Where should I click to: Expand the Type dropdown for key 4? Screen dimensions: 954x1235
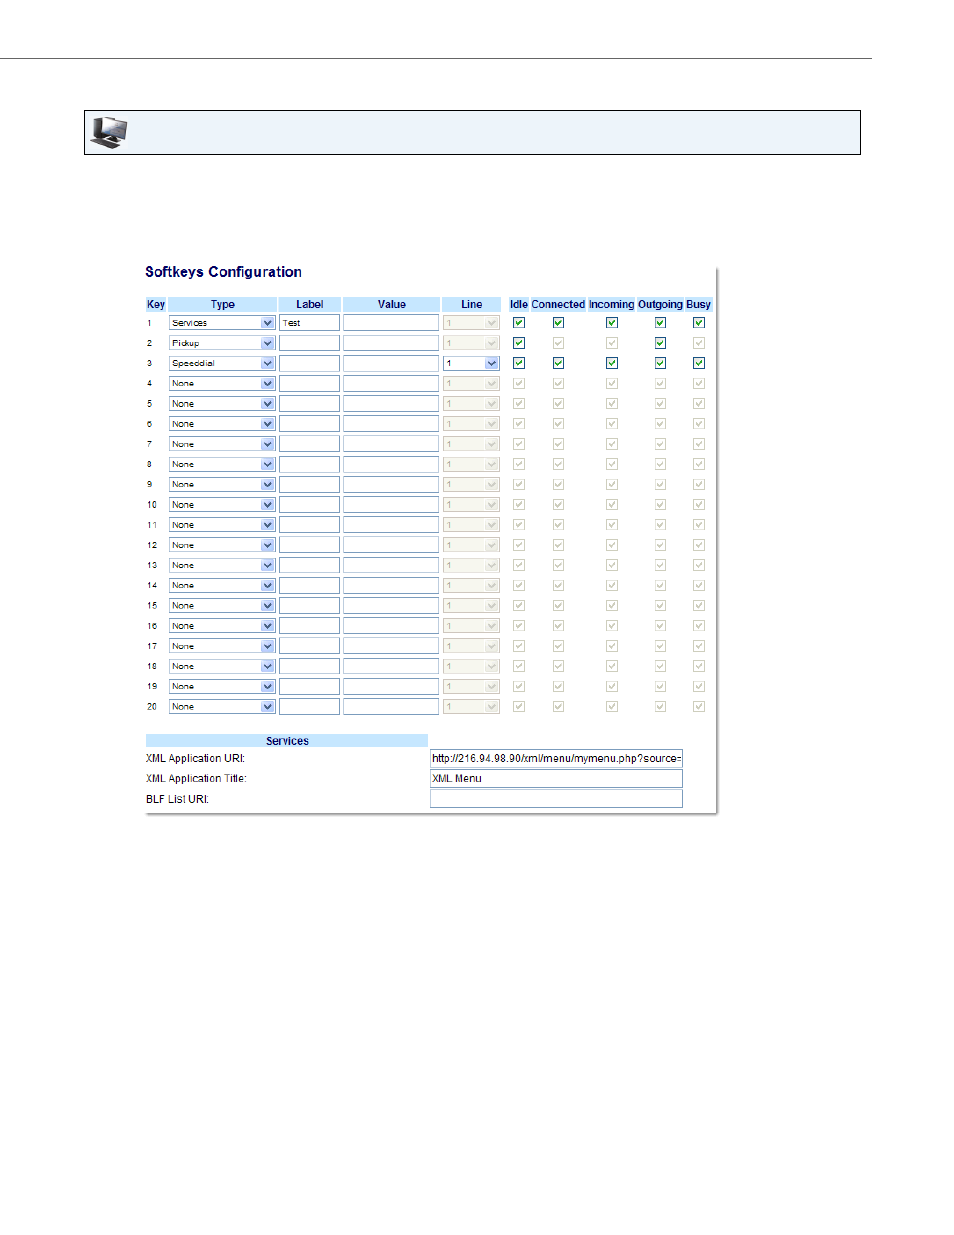click(221, 383)
